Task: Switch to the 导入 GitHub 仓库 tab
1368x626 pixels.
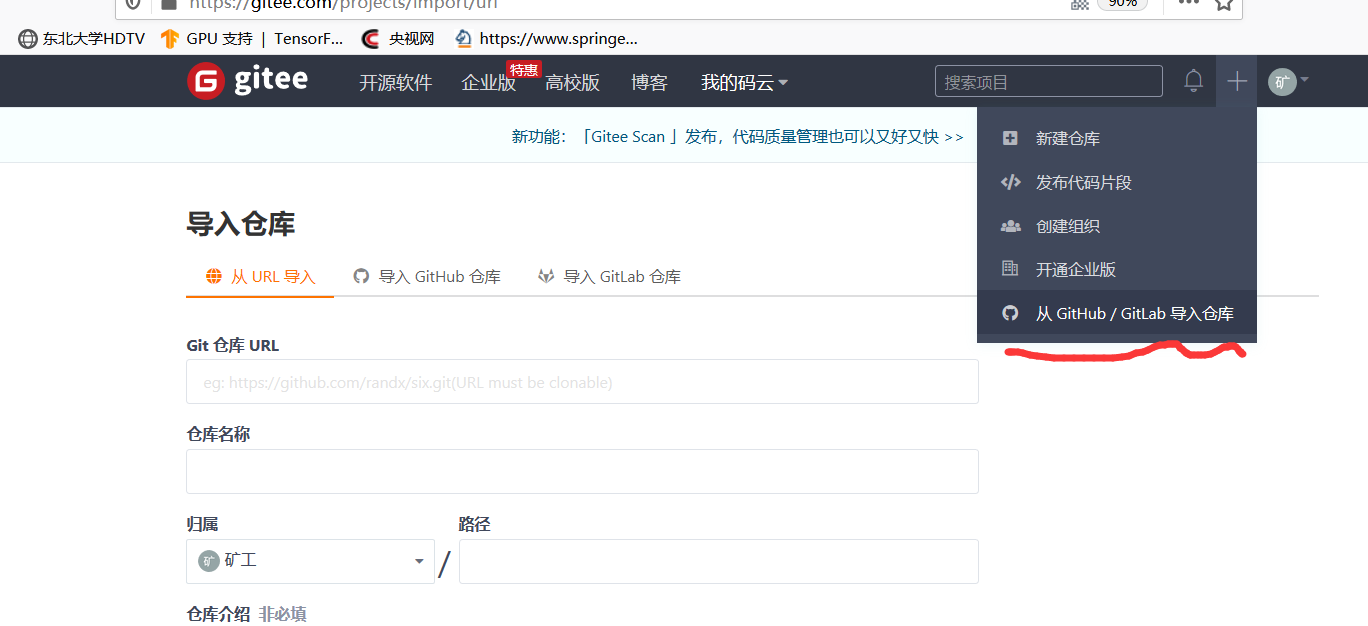Action: coord(427,276)
